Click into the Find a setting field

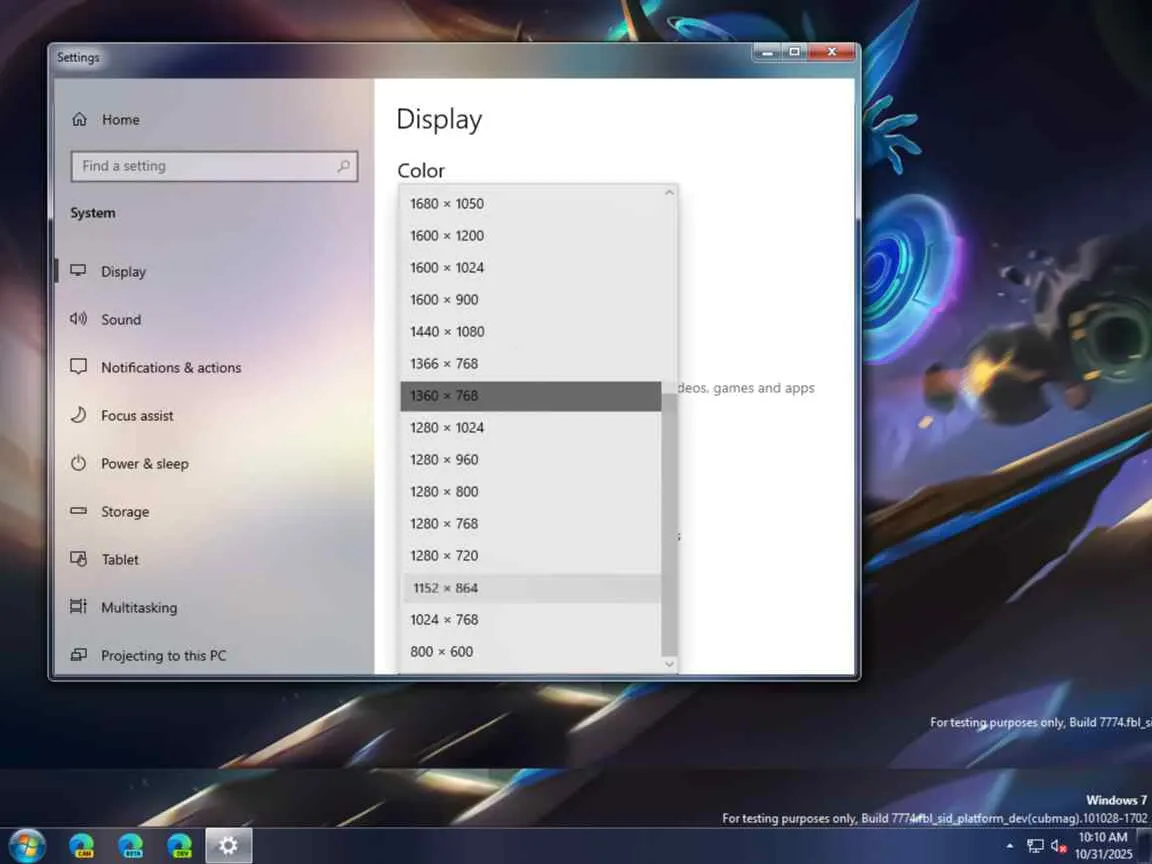215,167
